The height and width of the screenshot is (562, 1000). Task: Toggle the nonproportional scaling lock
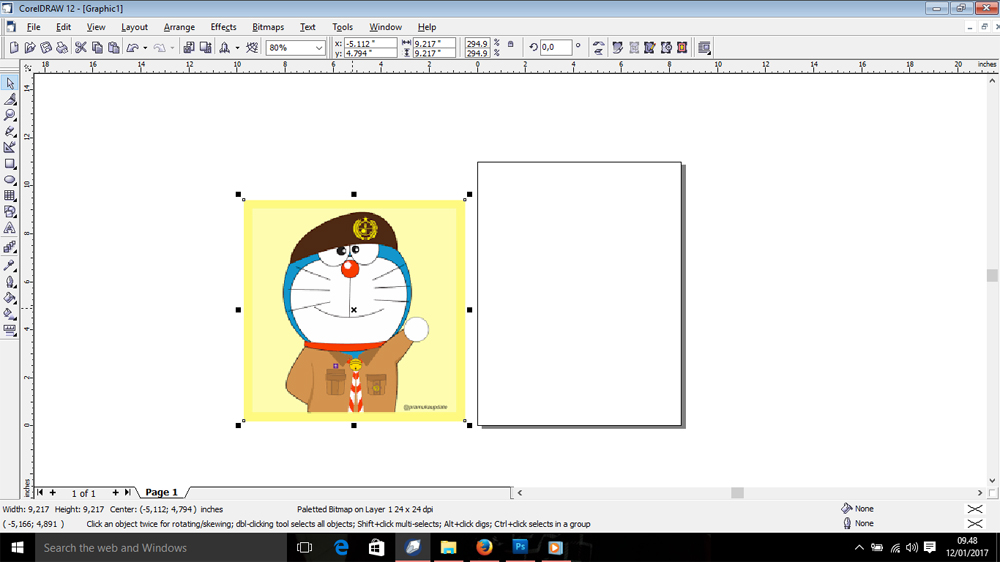510,44
